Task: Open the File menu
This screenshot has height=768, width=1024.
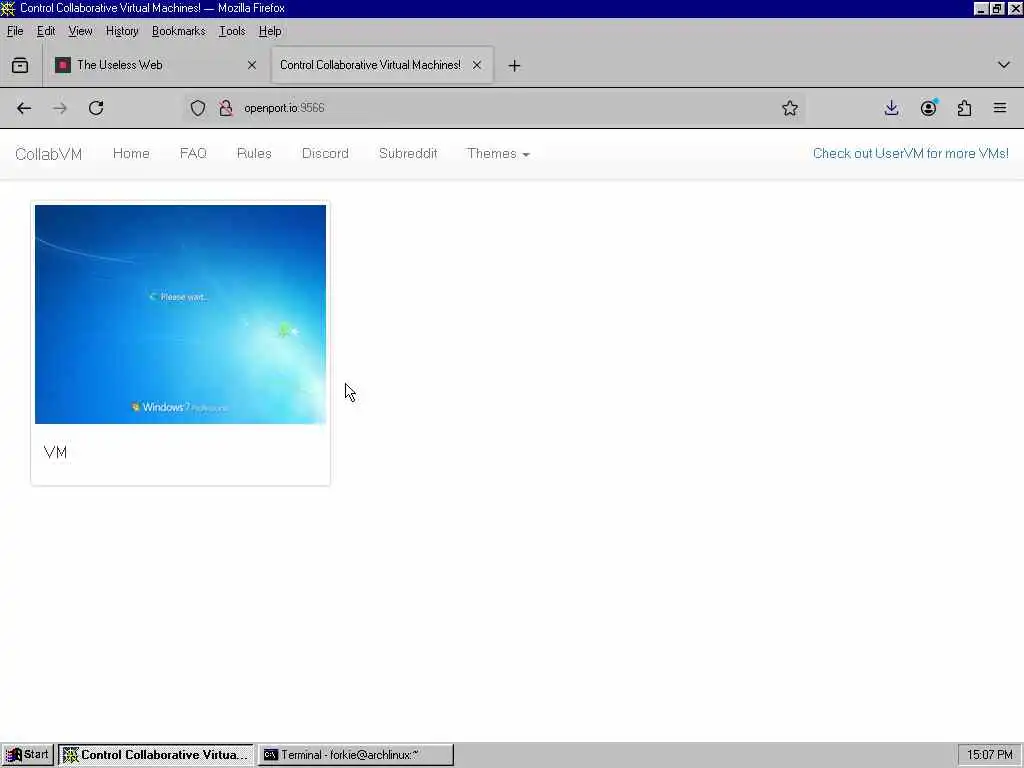Action: click(x=15, y=31)
